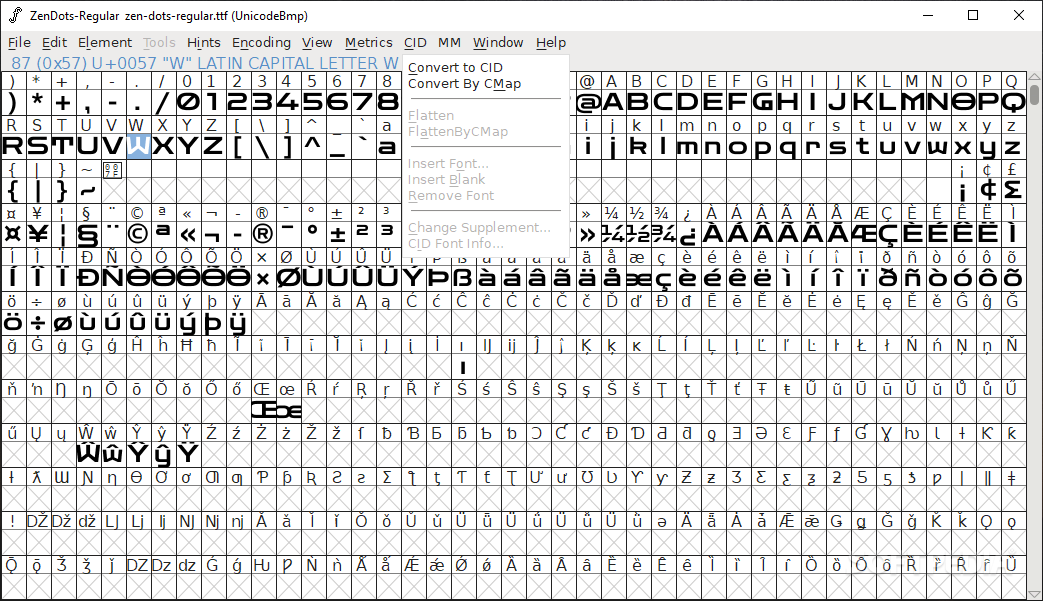Click the scrollbar down arrow
Image resolution: width=1043 pixels, height=601 pixels.
pos(1034,594)
